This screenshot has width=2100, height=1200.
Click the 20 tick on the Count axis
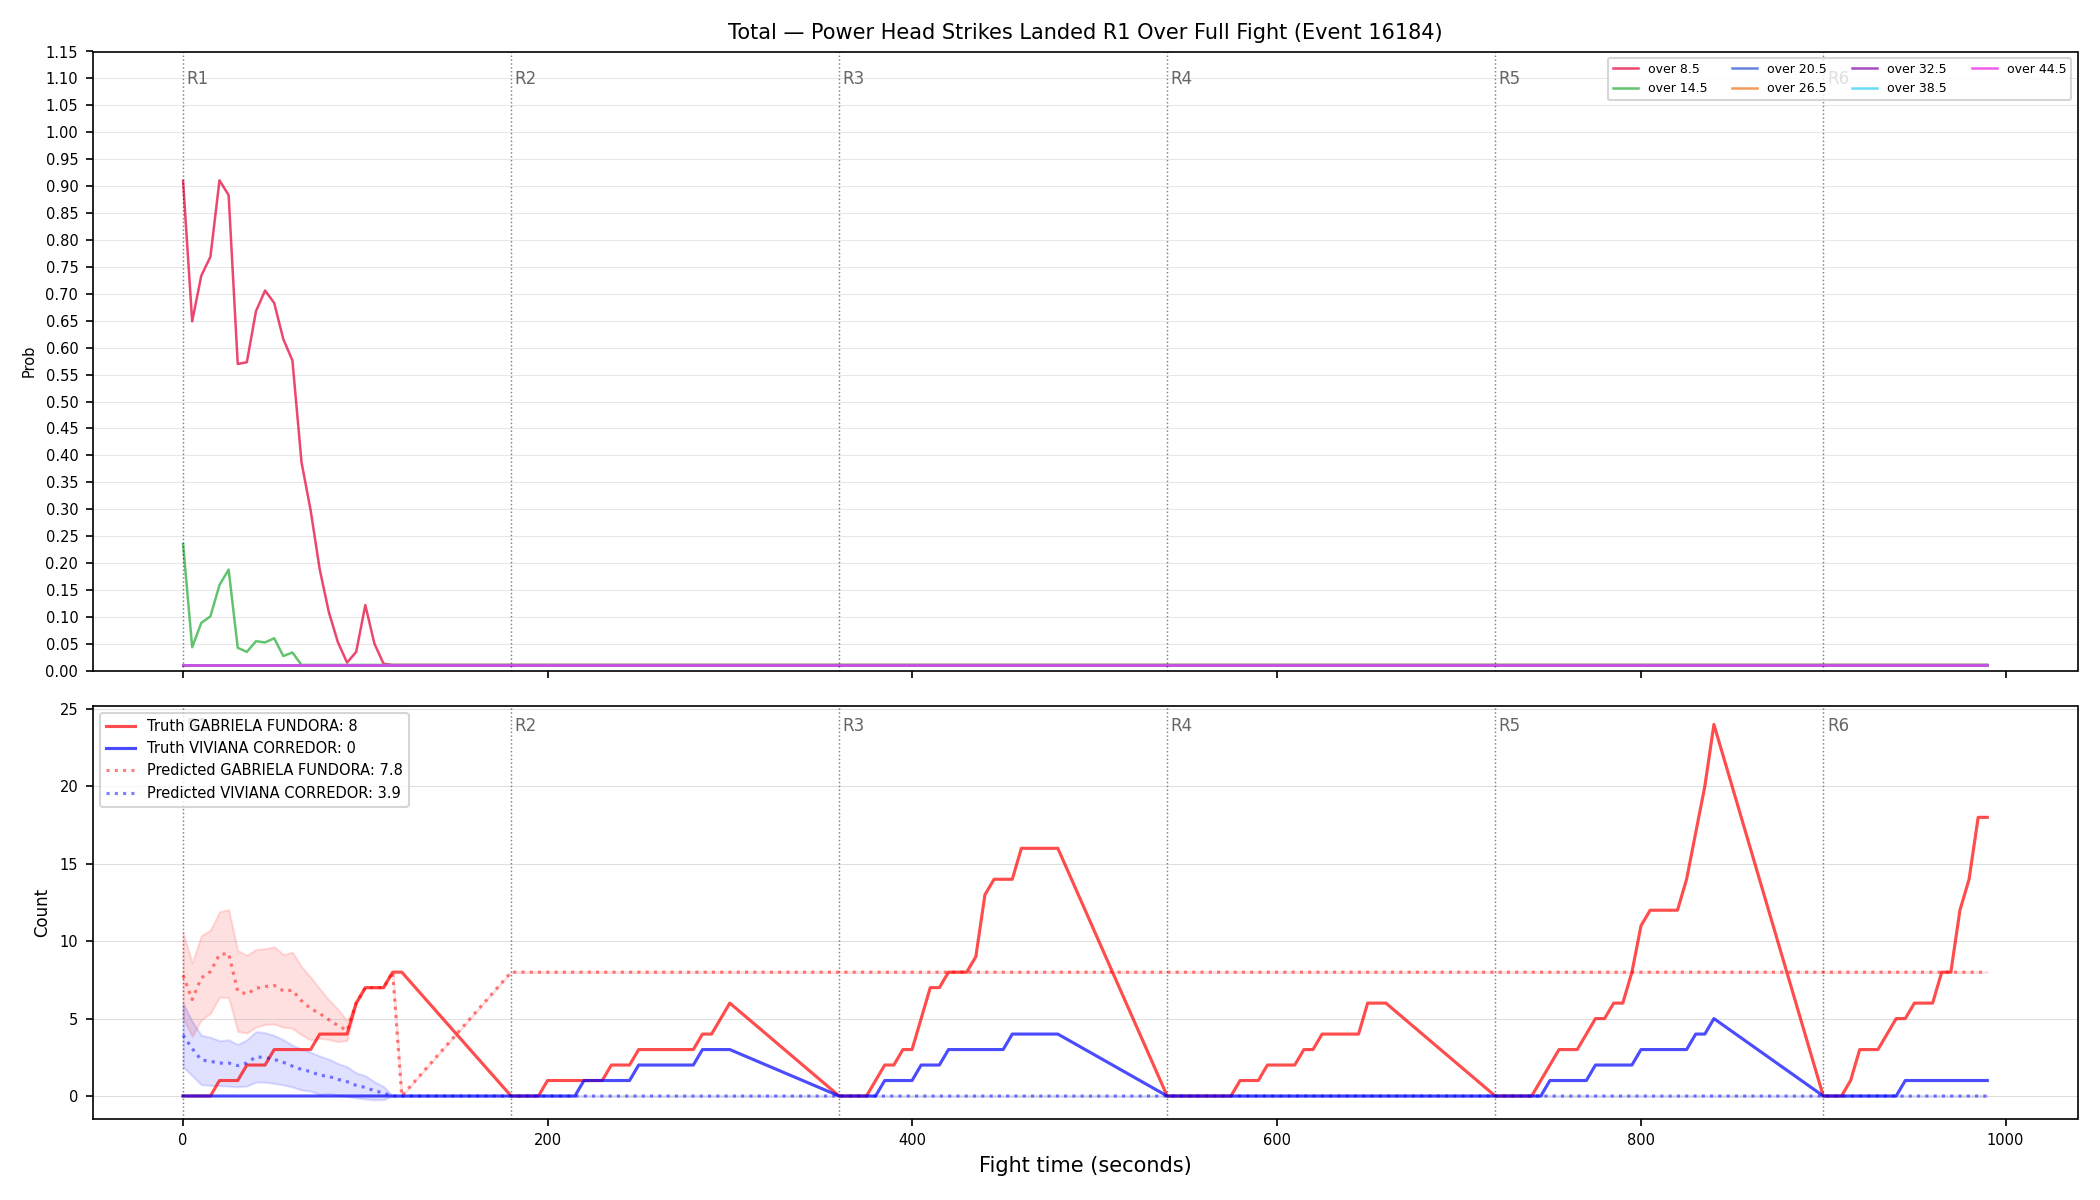[x=69, y=786]
